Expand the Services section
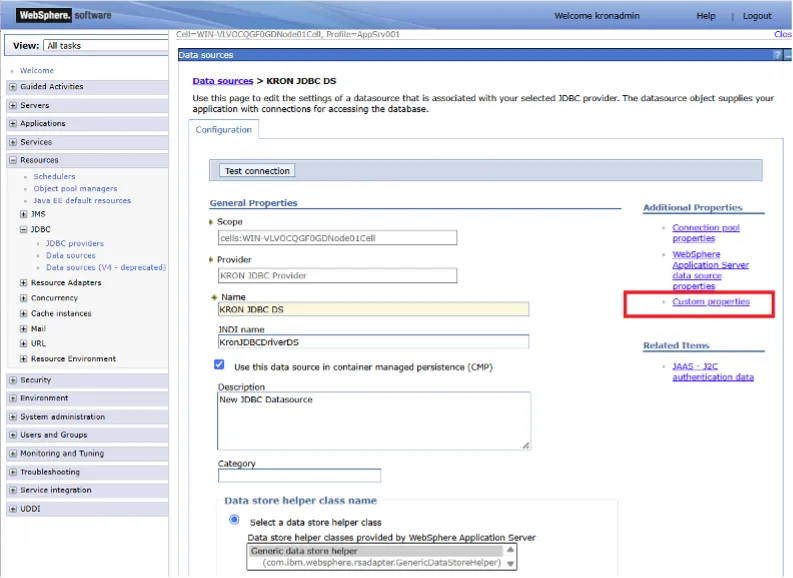The height and width of the screenshot is (578, 793). tap(13, 142)
